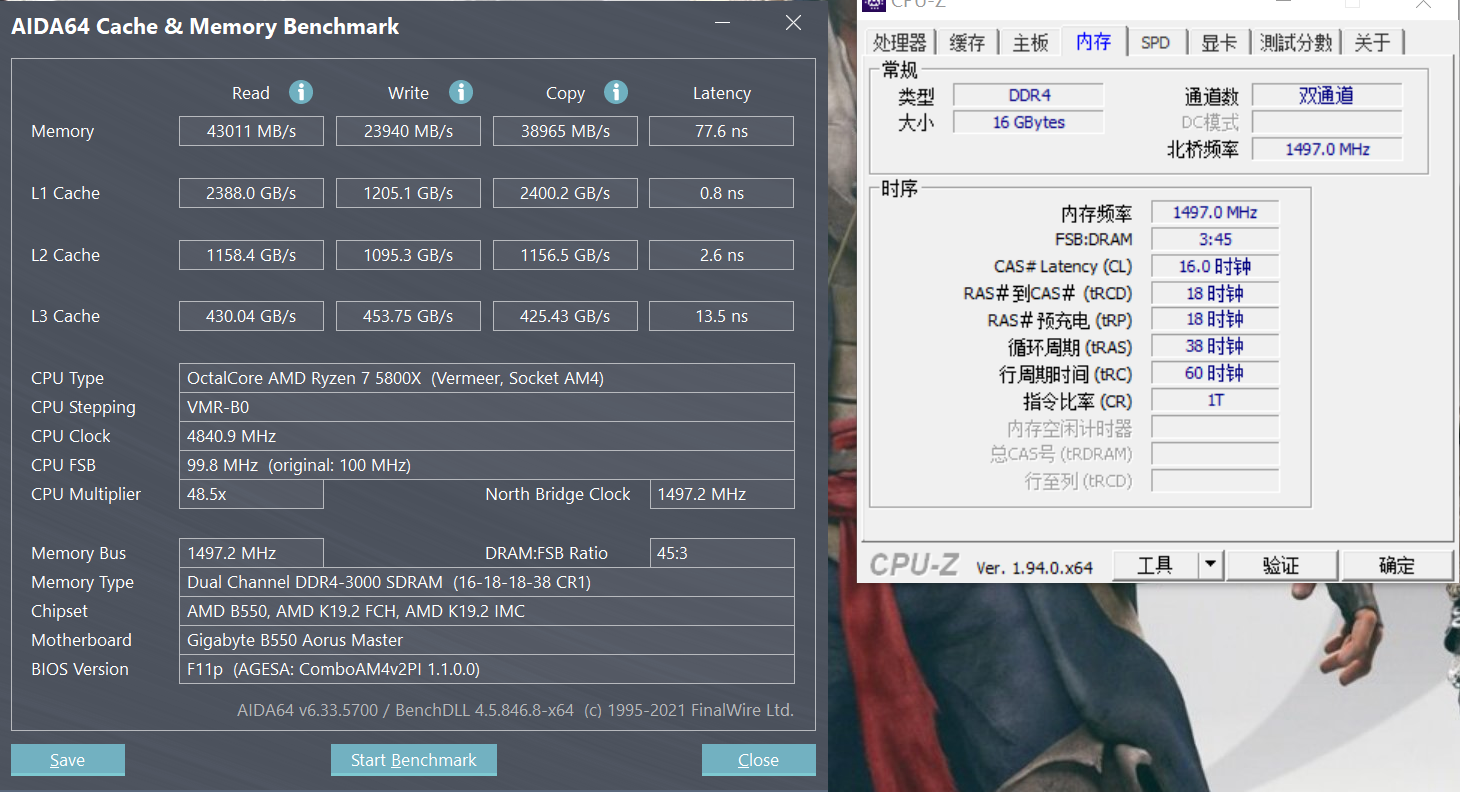Click the 工具 button in CPU-Z
1460x792 pixels.
[x=1155, y=565]
